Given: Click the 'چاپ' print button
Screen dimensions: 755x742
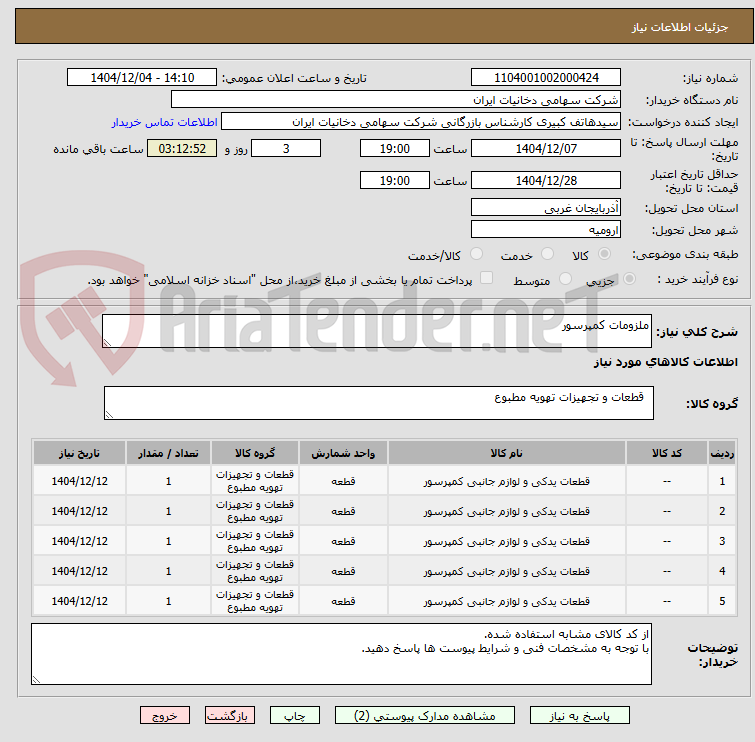Looking at the screenshot, I should point(295,716).
